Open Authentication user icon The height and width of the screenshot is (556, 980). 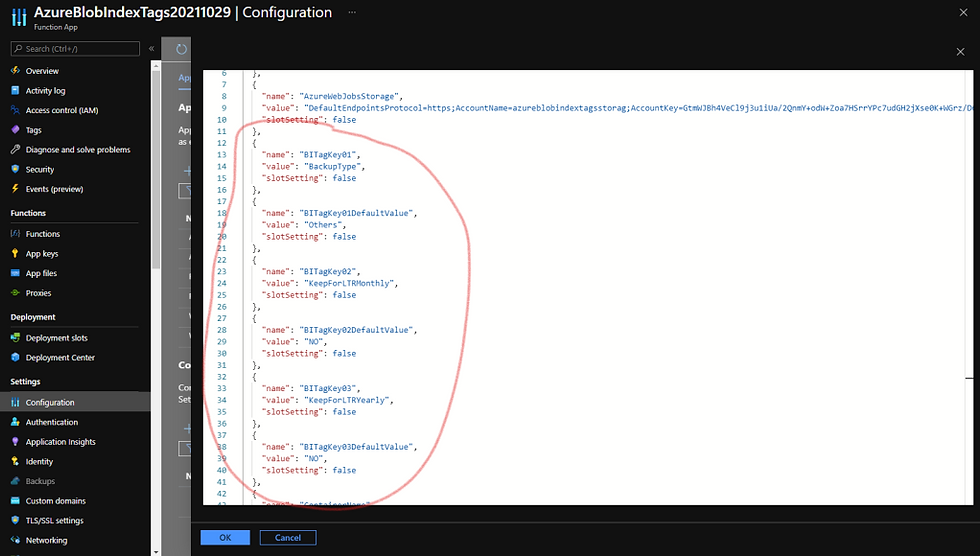15,422
